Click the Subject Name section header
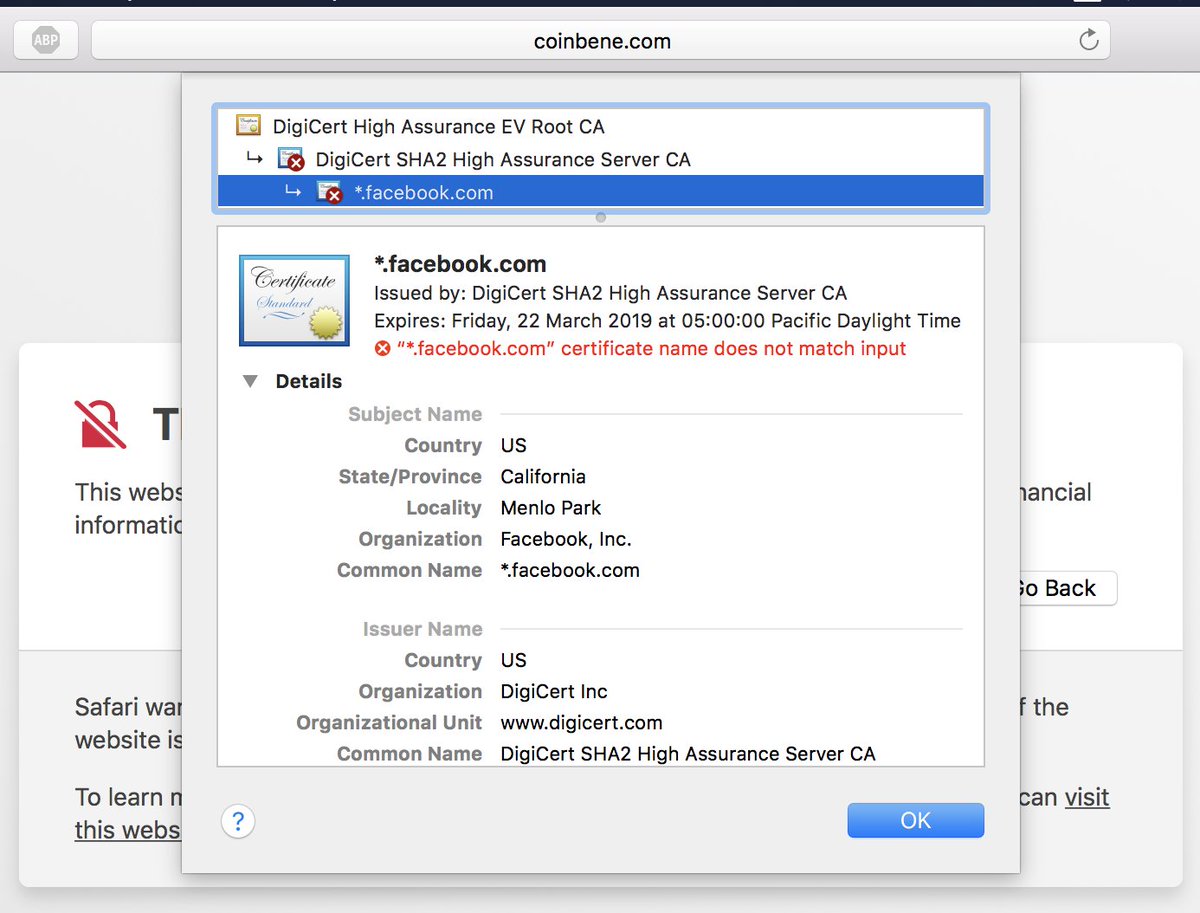 (415, 414)
